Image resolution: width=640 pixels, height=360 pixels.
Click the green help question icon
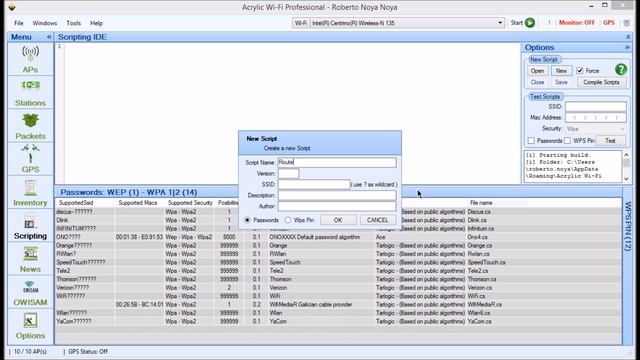click(621, 70)
